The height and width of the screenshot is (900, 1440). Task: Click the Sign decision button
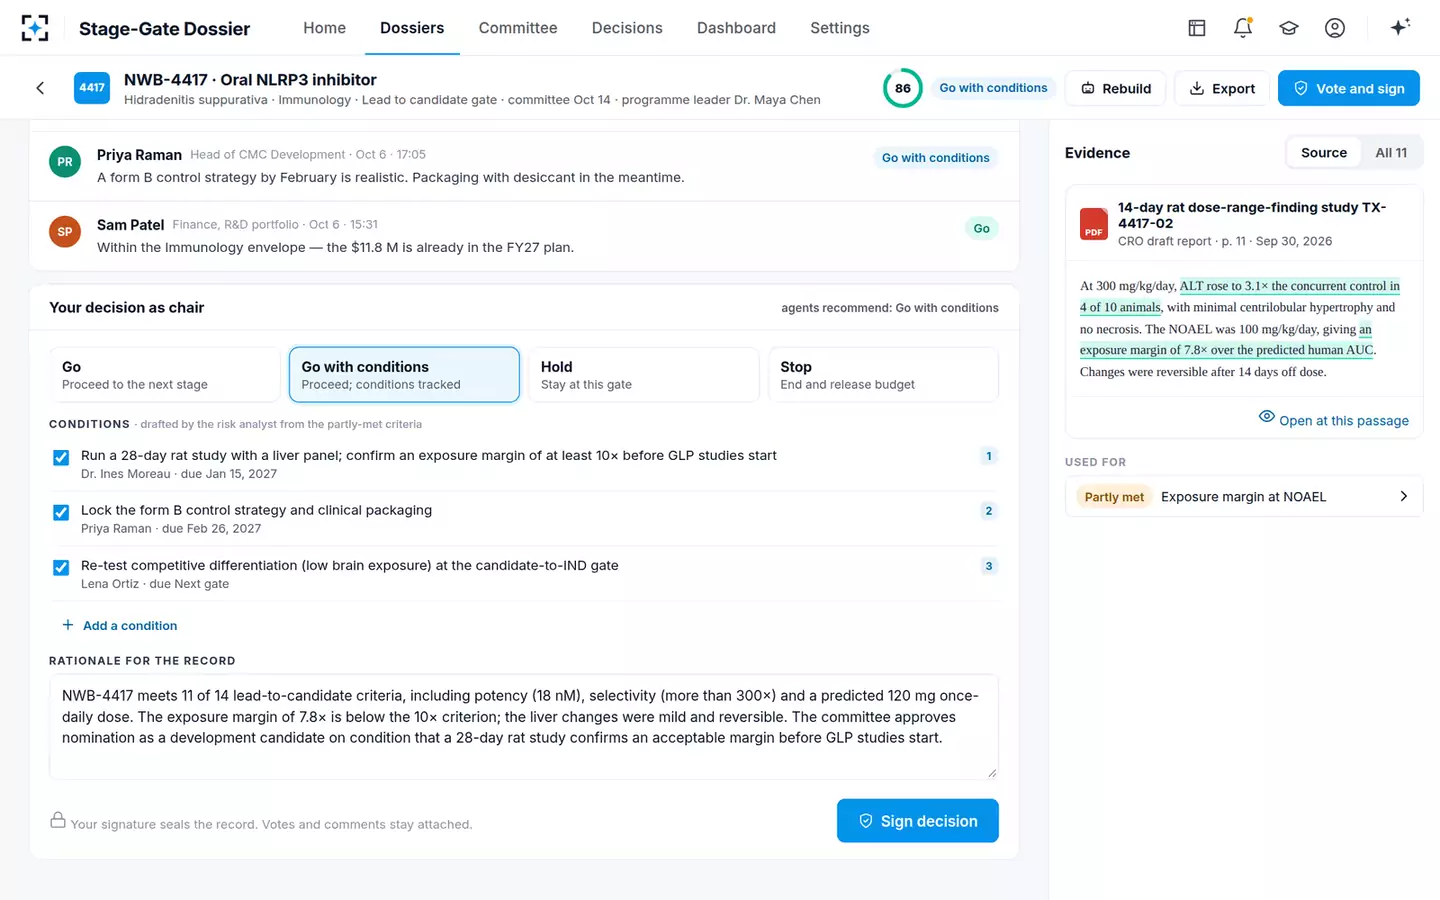(x=918, y=821)
